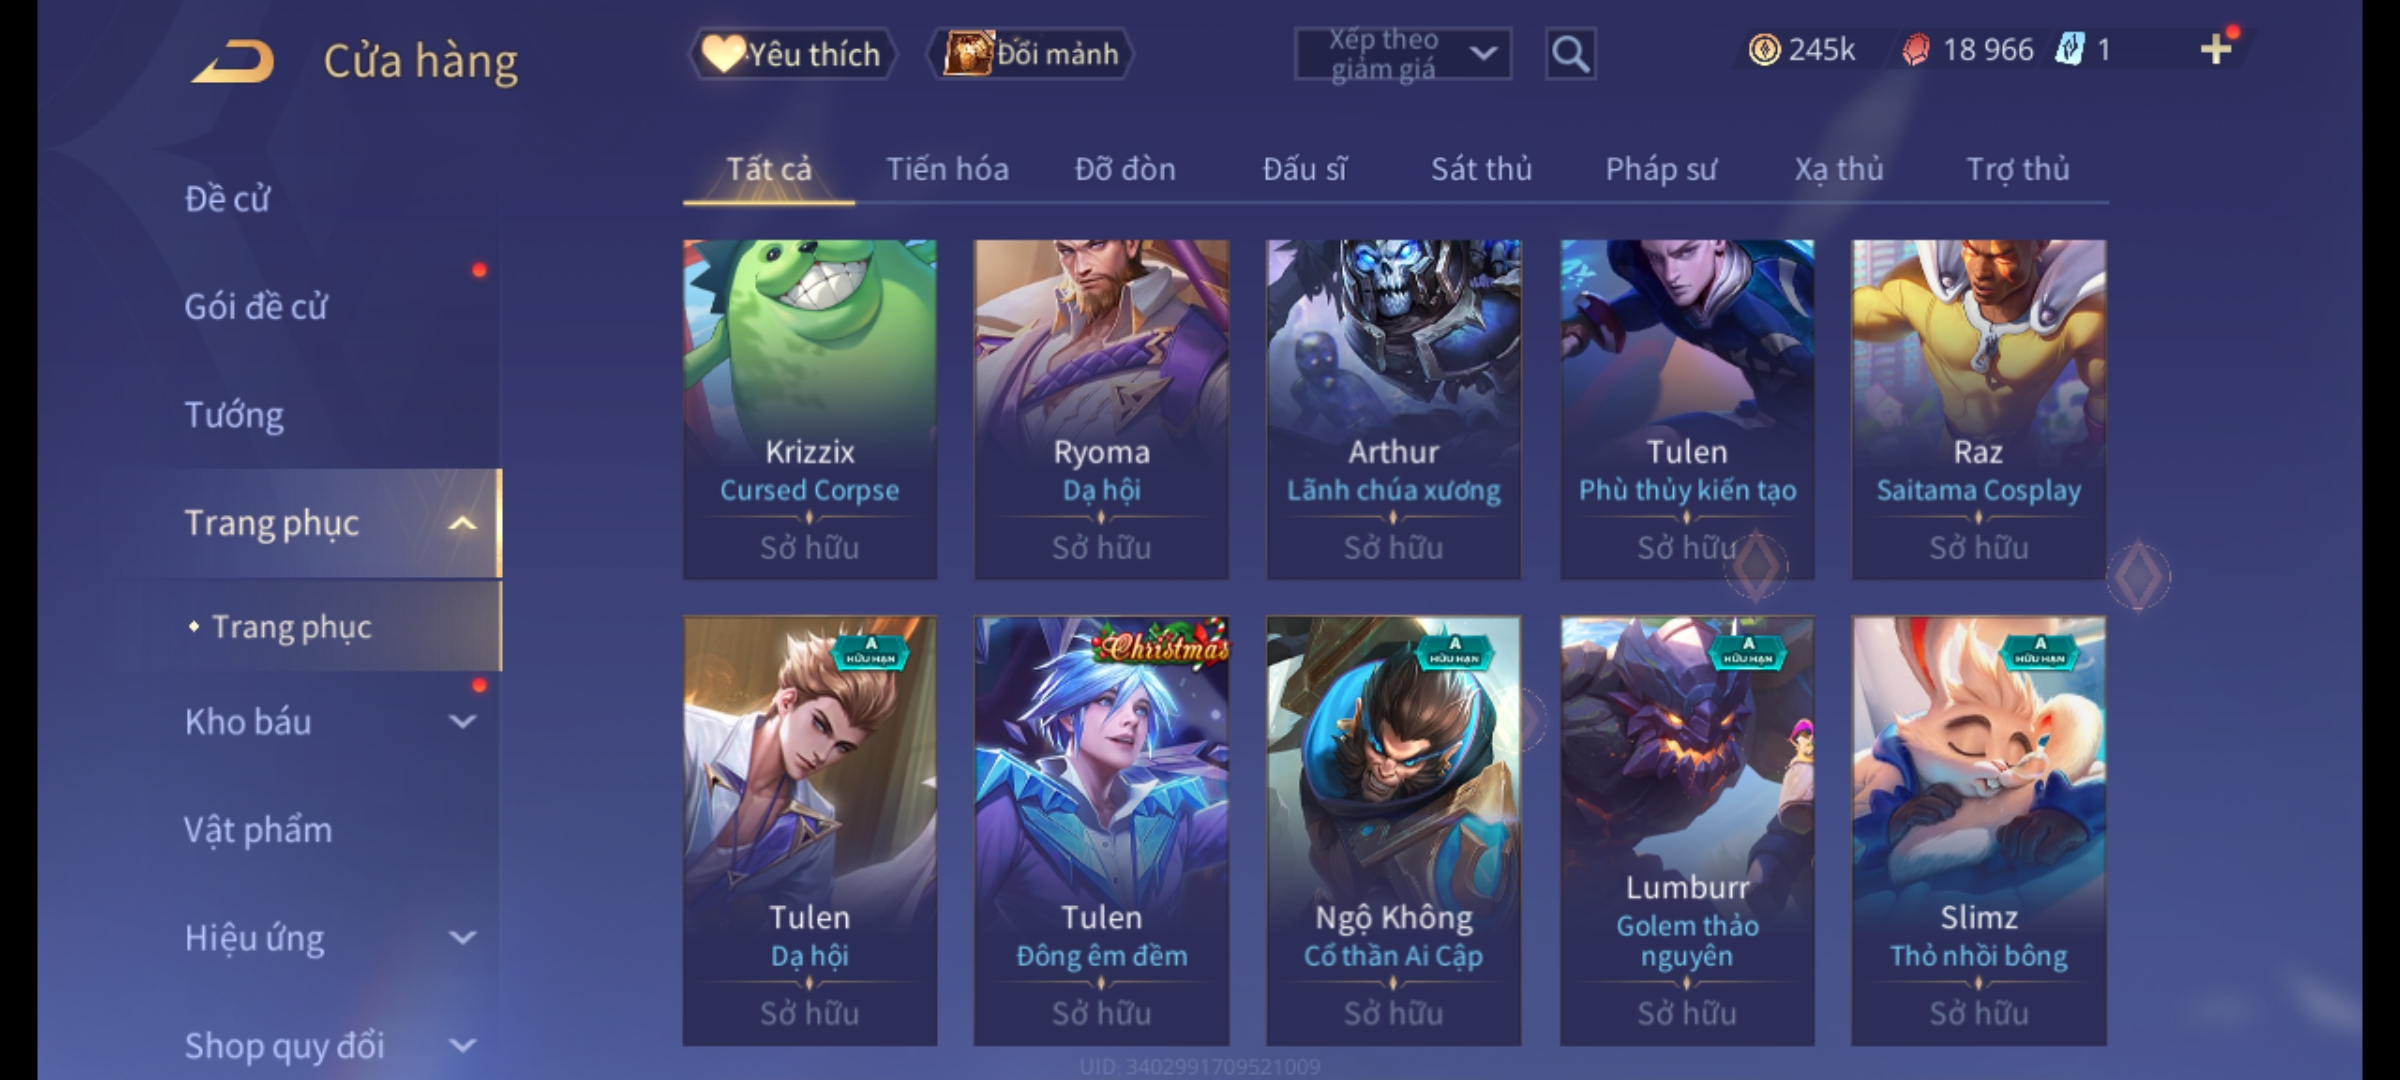2400x1080 pixels.
Task: Select Tulen Đông êm đềm Christmas skin
Action: pos(1101,830)
